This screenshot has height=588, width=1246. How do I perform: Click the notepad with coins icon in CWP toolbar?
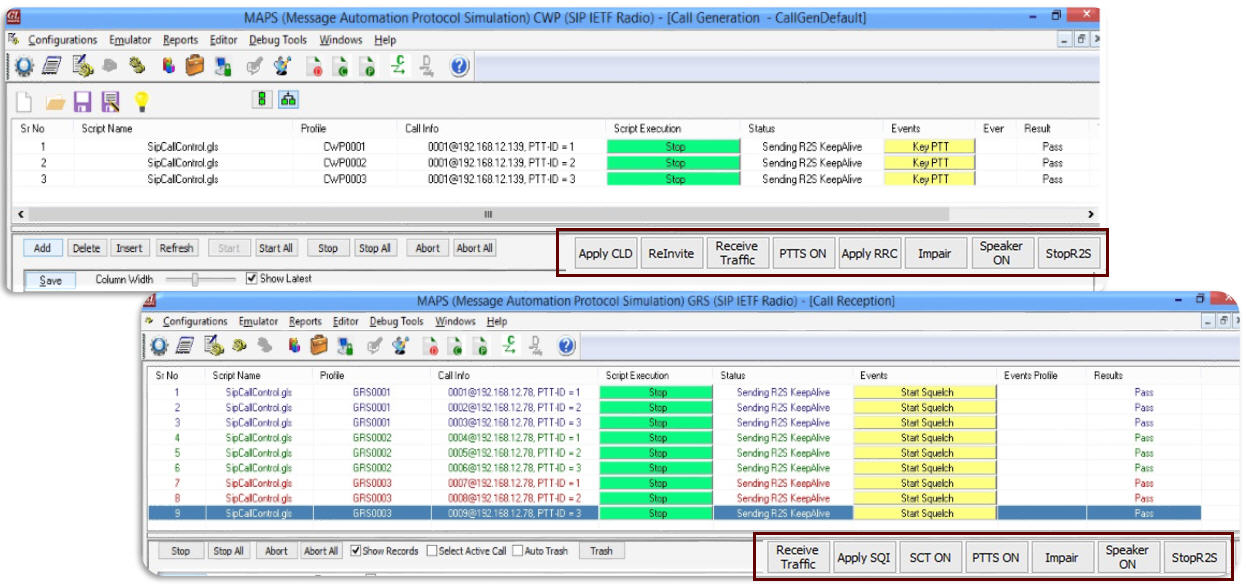tap(81, 67)
